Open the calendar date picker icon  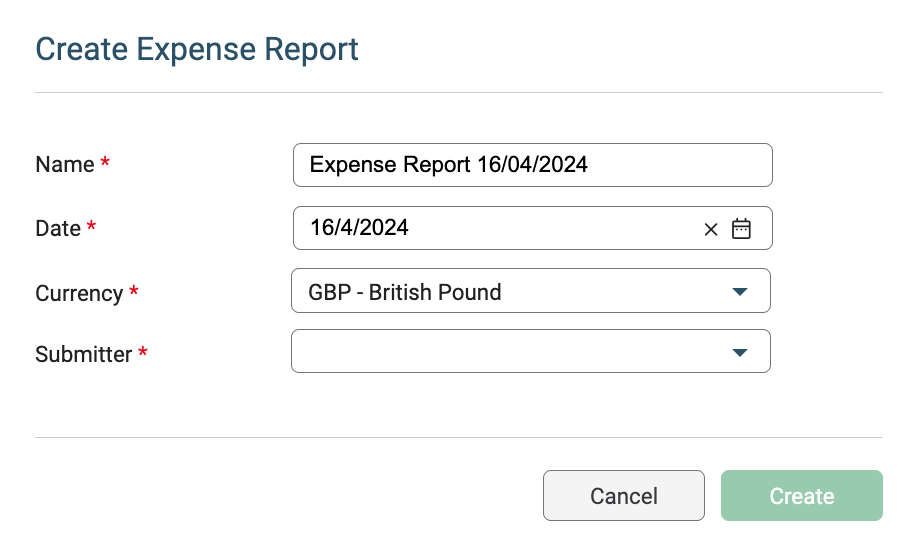pyautogui.click(x=741, y=228)
